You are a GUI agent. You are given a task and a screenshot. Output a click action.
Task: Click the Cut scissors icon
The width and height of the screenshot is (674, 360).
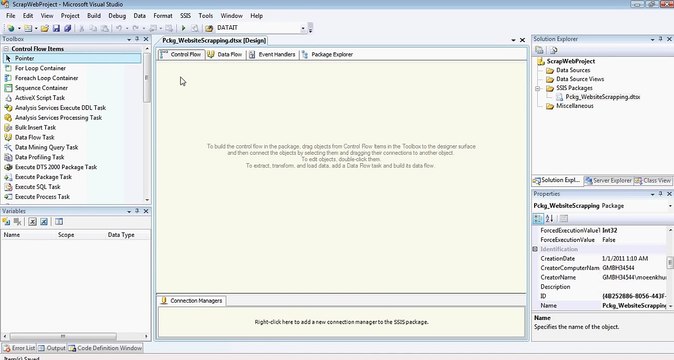coord(81,28)
